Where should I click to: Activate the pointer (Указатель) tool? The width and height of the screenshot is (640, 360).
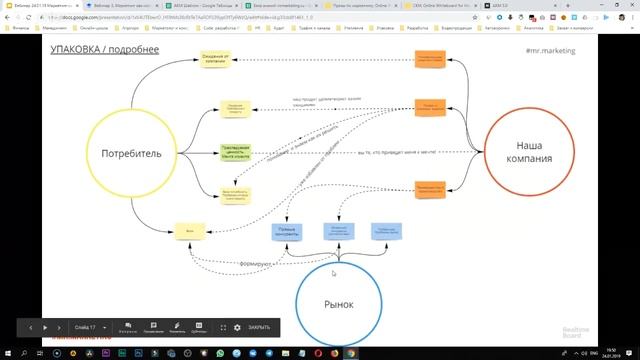(x=177, y=328)
